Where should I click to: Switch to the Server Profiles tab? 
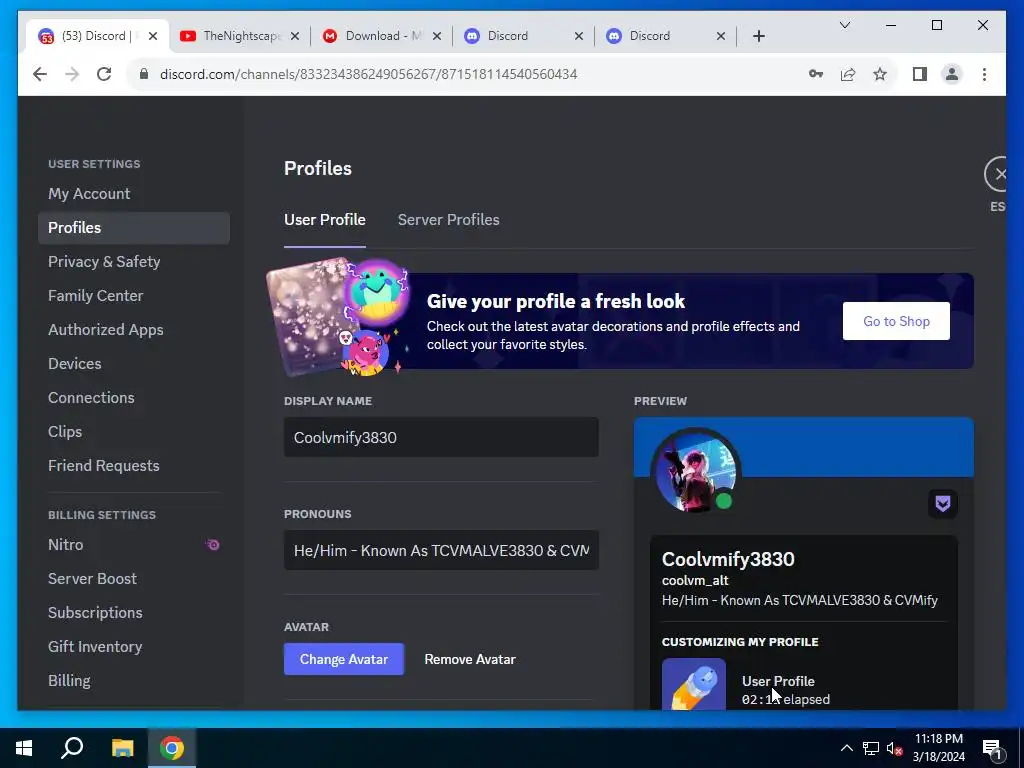pos(449,220)
